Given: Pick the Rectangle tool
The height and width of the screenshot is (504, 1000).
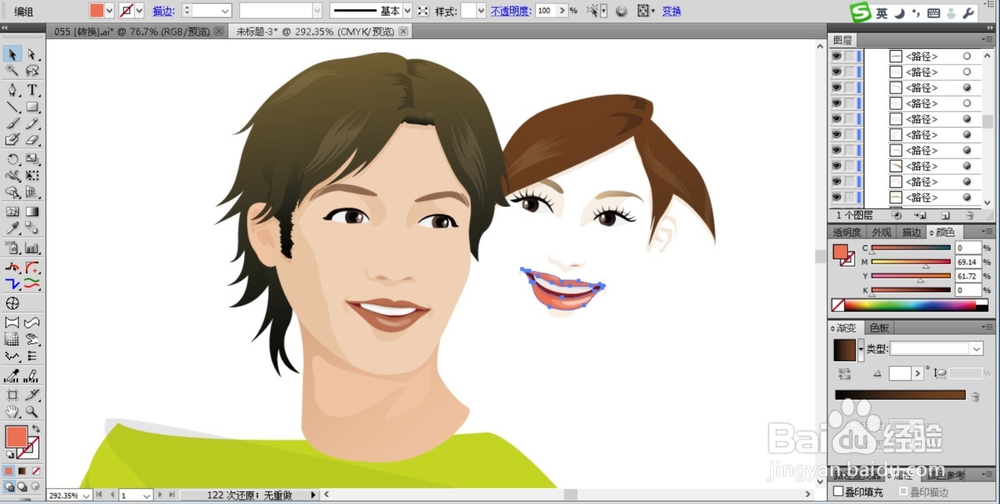Looking at the screenshot, I should pyautogui.click(x=32, y=107).
